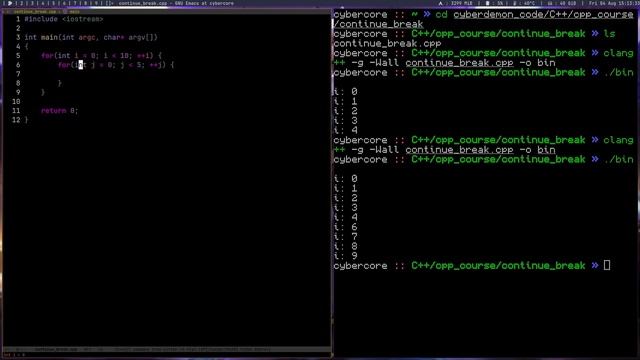Click output line 'i: 6' in terminal
640x360 pixels.
[346, 227]
